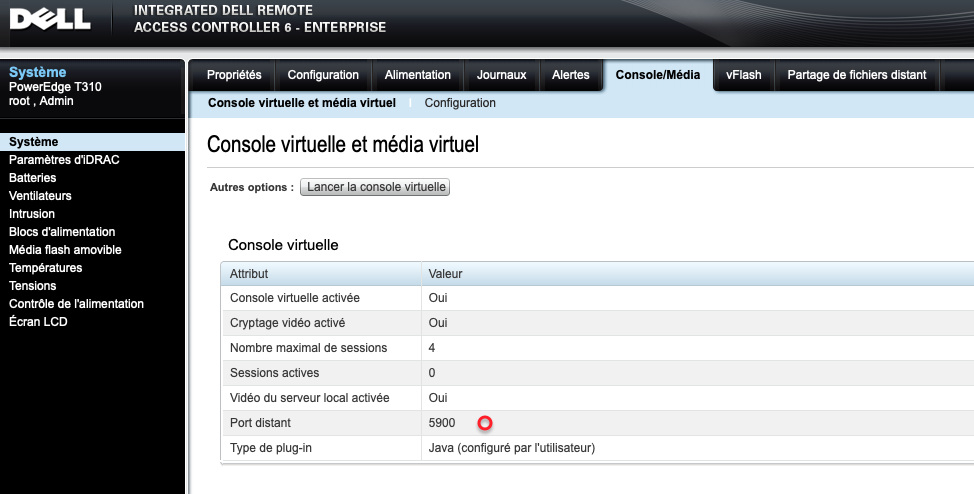This screenshot has width=974, height=494.
Task: Open Intrusion in the sidebar
Action: tap(32, 214)
